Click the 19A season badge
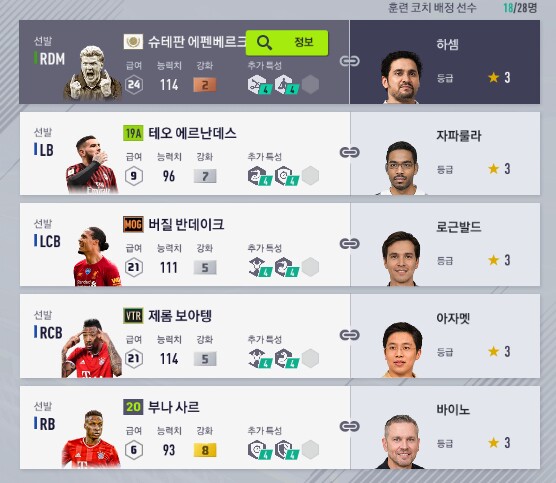The height and width of the screenshot is (483, 556). [133, 133]
